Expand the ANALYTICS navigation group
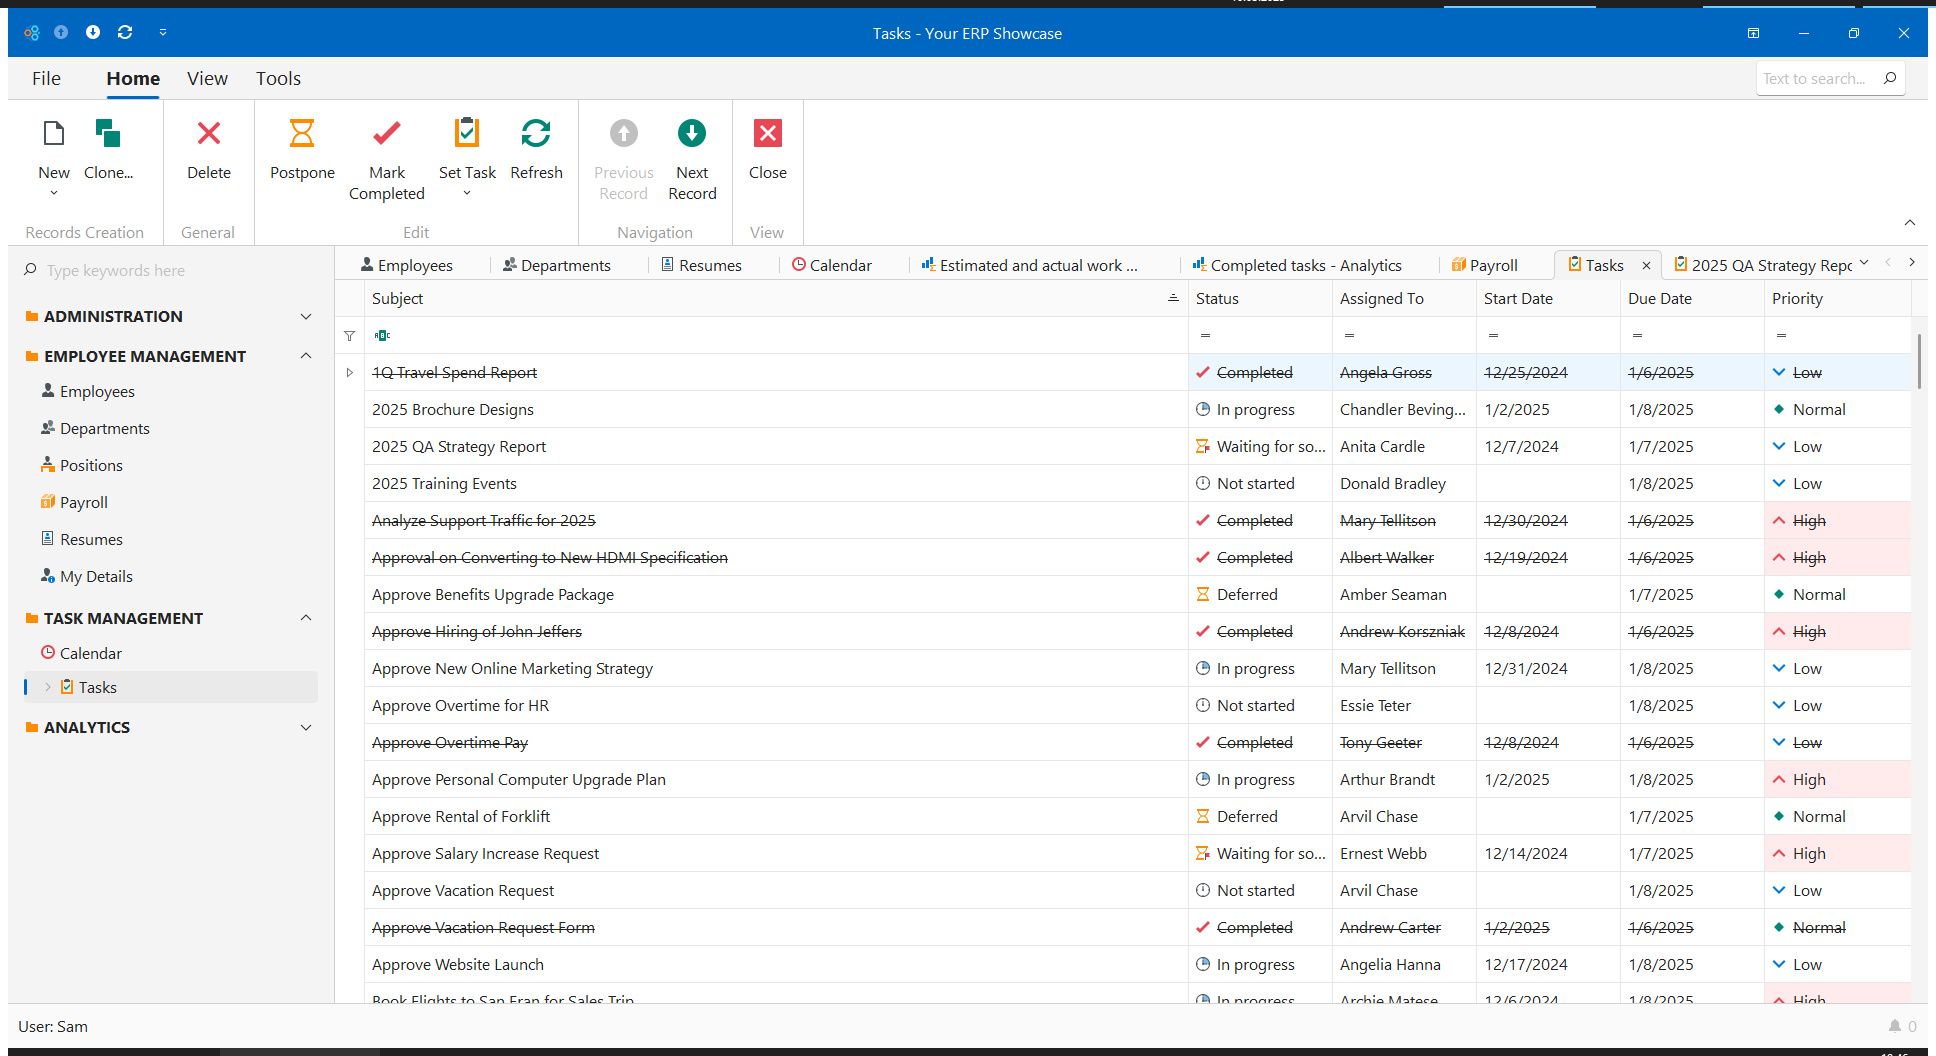Viewport: 1936px width, 1056px height. click(306, 728)
